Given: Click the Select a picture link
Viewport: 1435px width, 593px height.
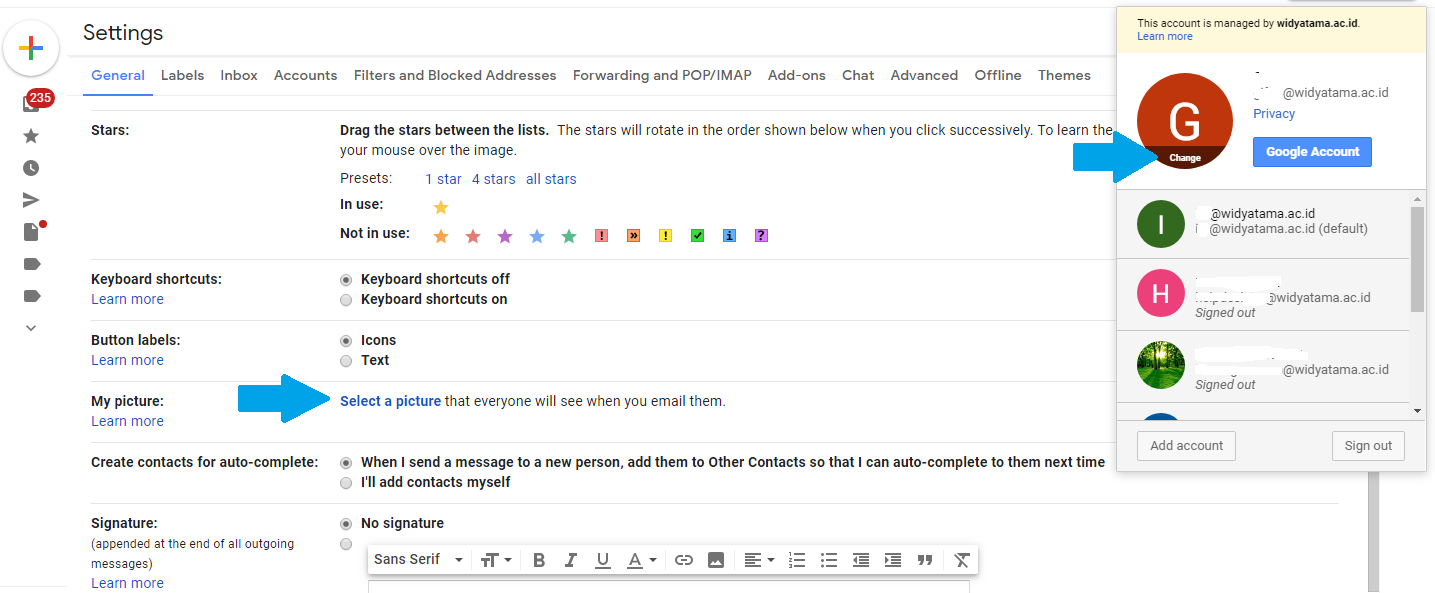Looking at the screenshot, I should coord(390,402).
